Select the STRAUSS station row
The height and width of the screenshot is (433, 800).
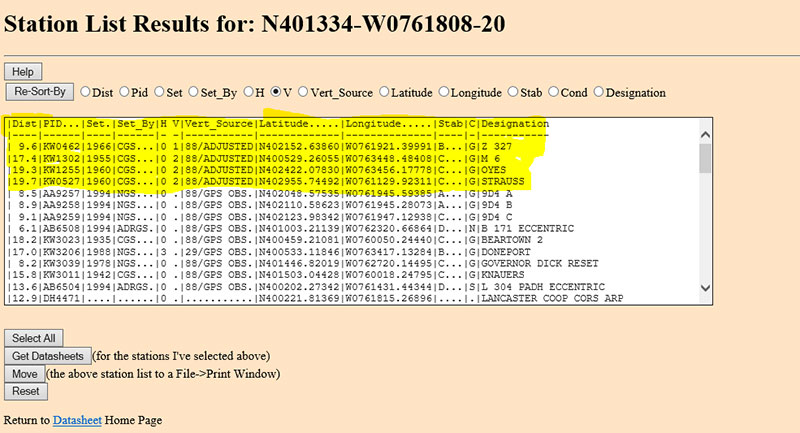pos(350,181)
